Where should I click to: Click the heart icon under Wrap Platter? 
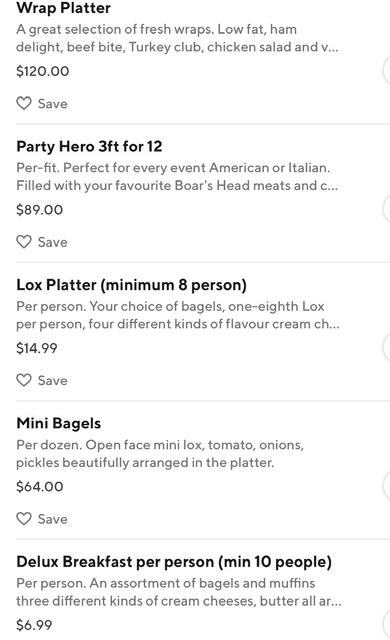[x=24, y=103]
